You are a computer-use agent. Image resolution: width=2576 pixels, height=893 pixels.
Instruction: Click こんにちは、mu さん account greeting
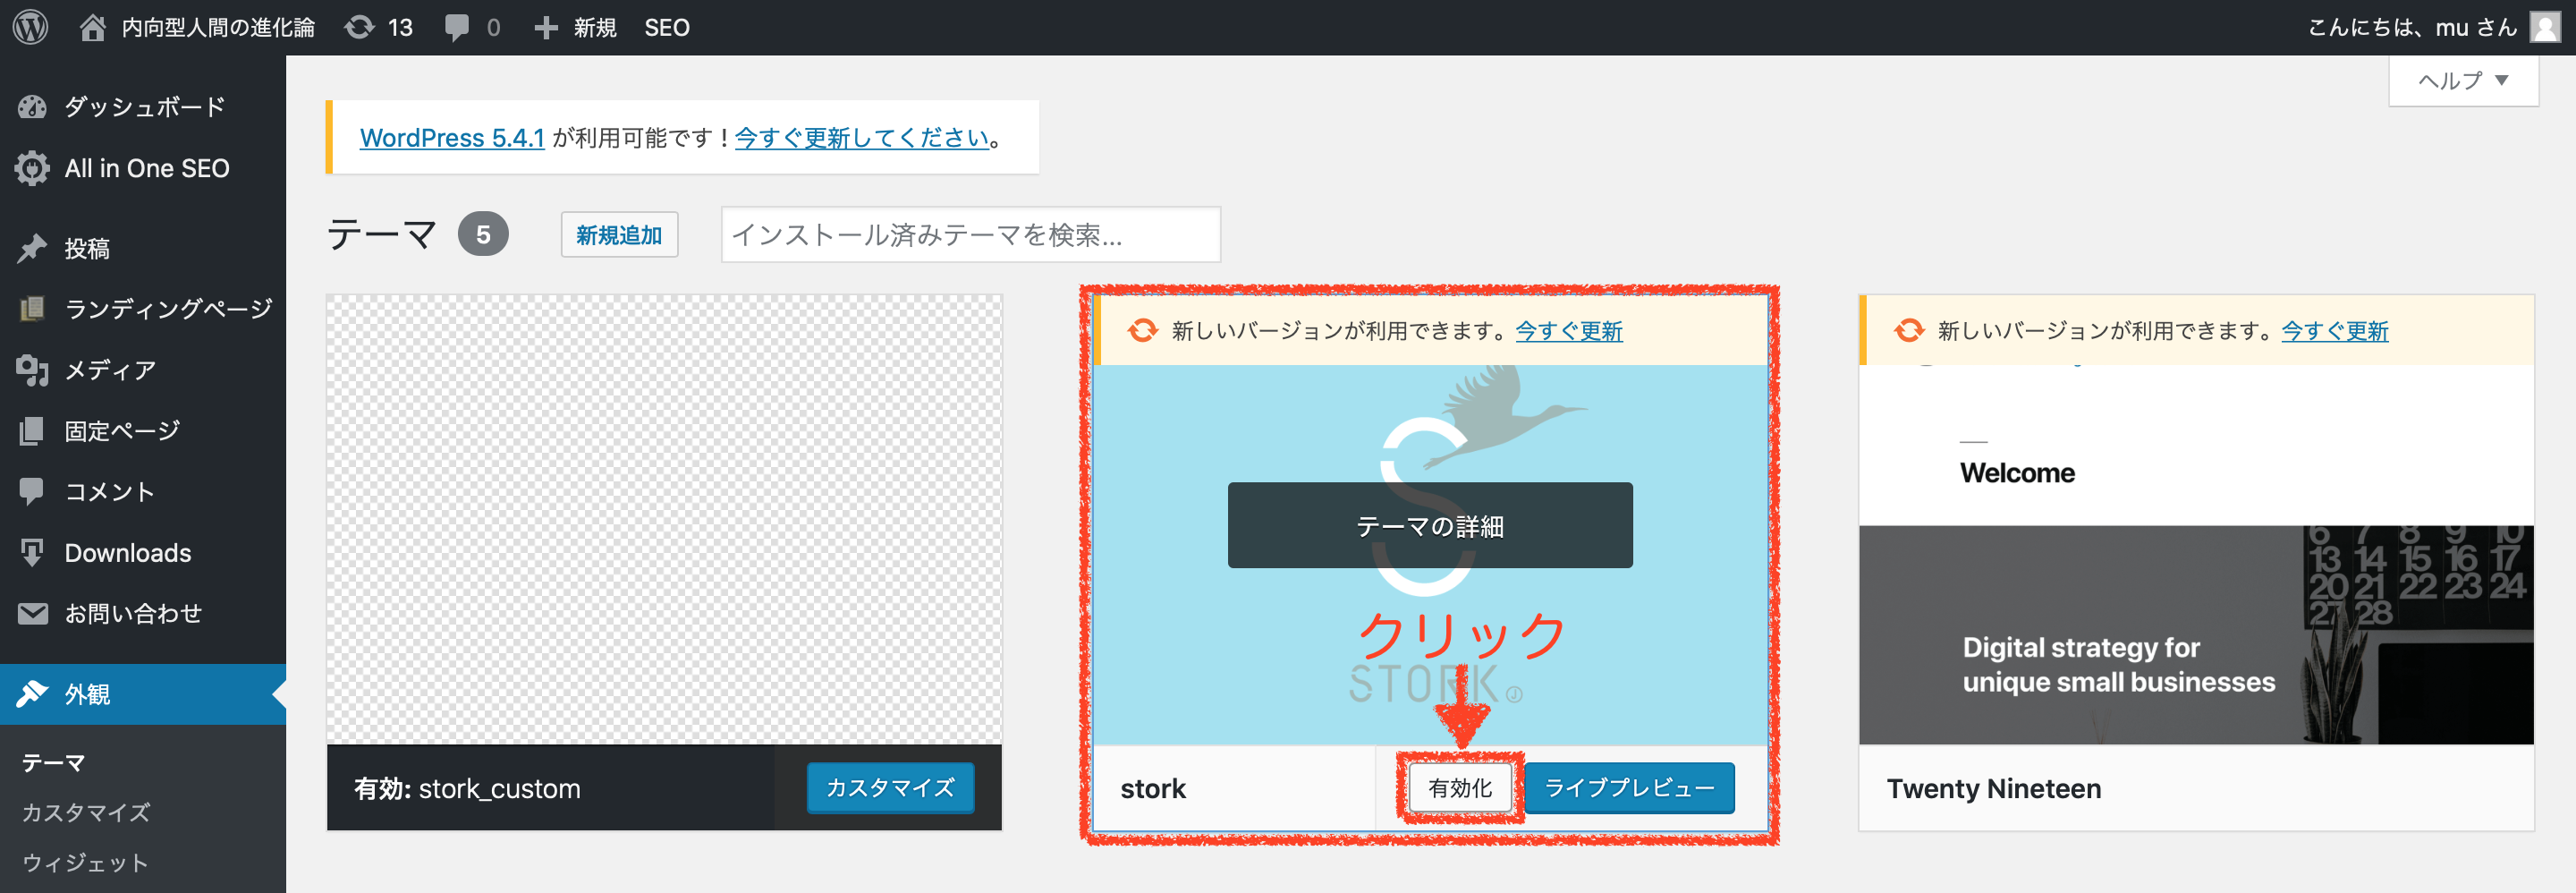pyautogui.click(x=2412, y=27)
